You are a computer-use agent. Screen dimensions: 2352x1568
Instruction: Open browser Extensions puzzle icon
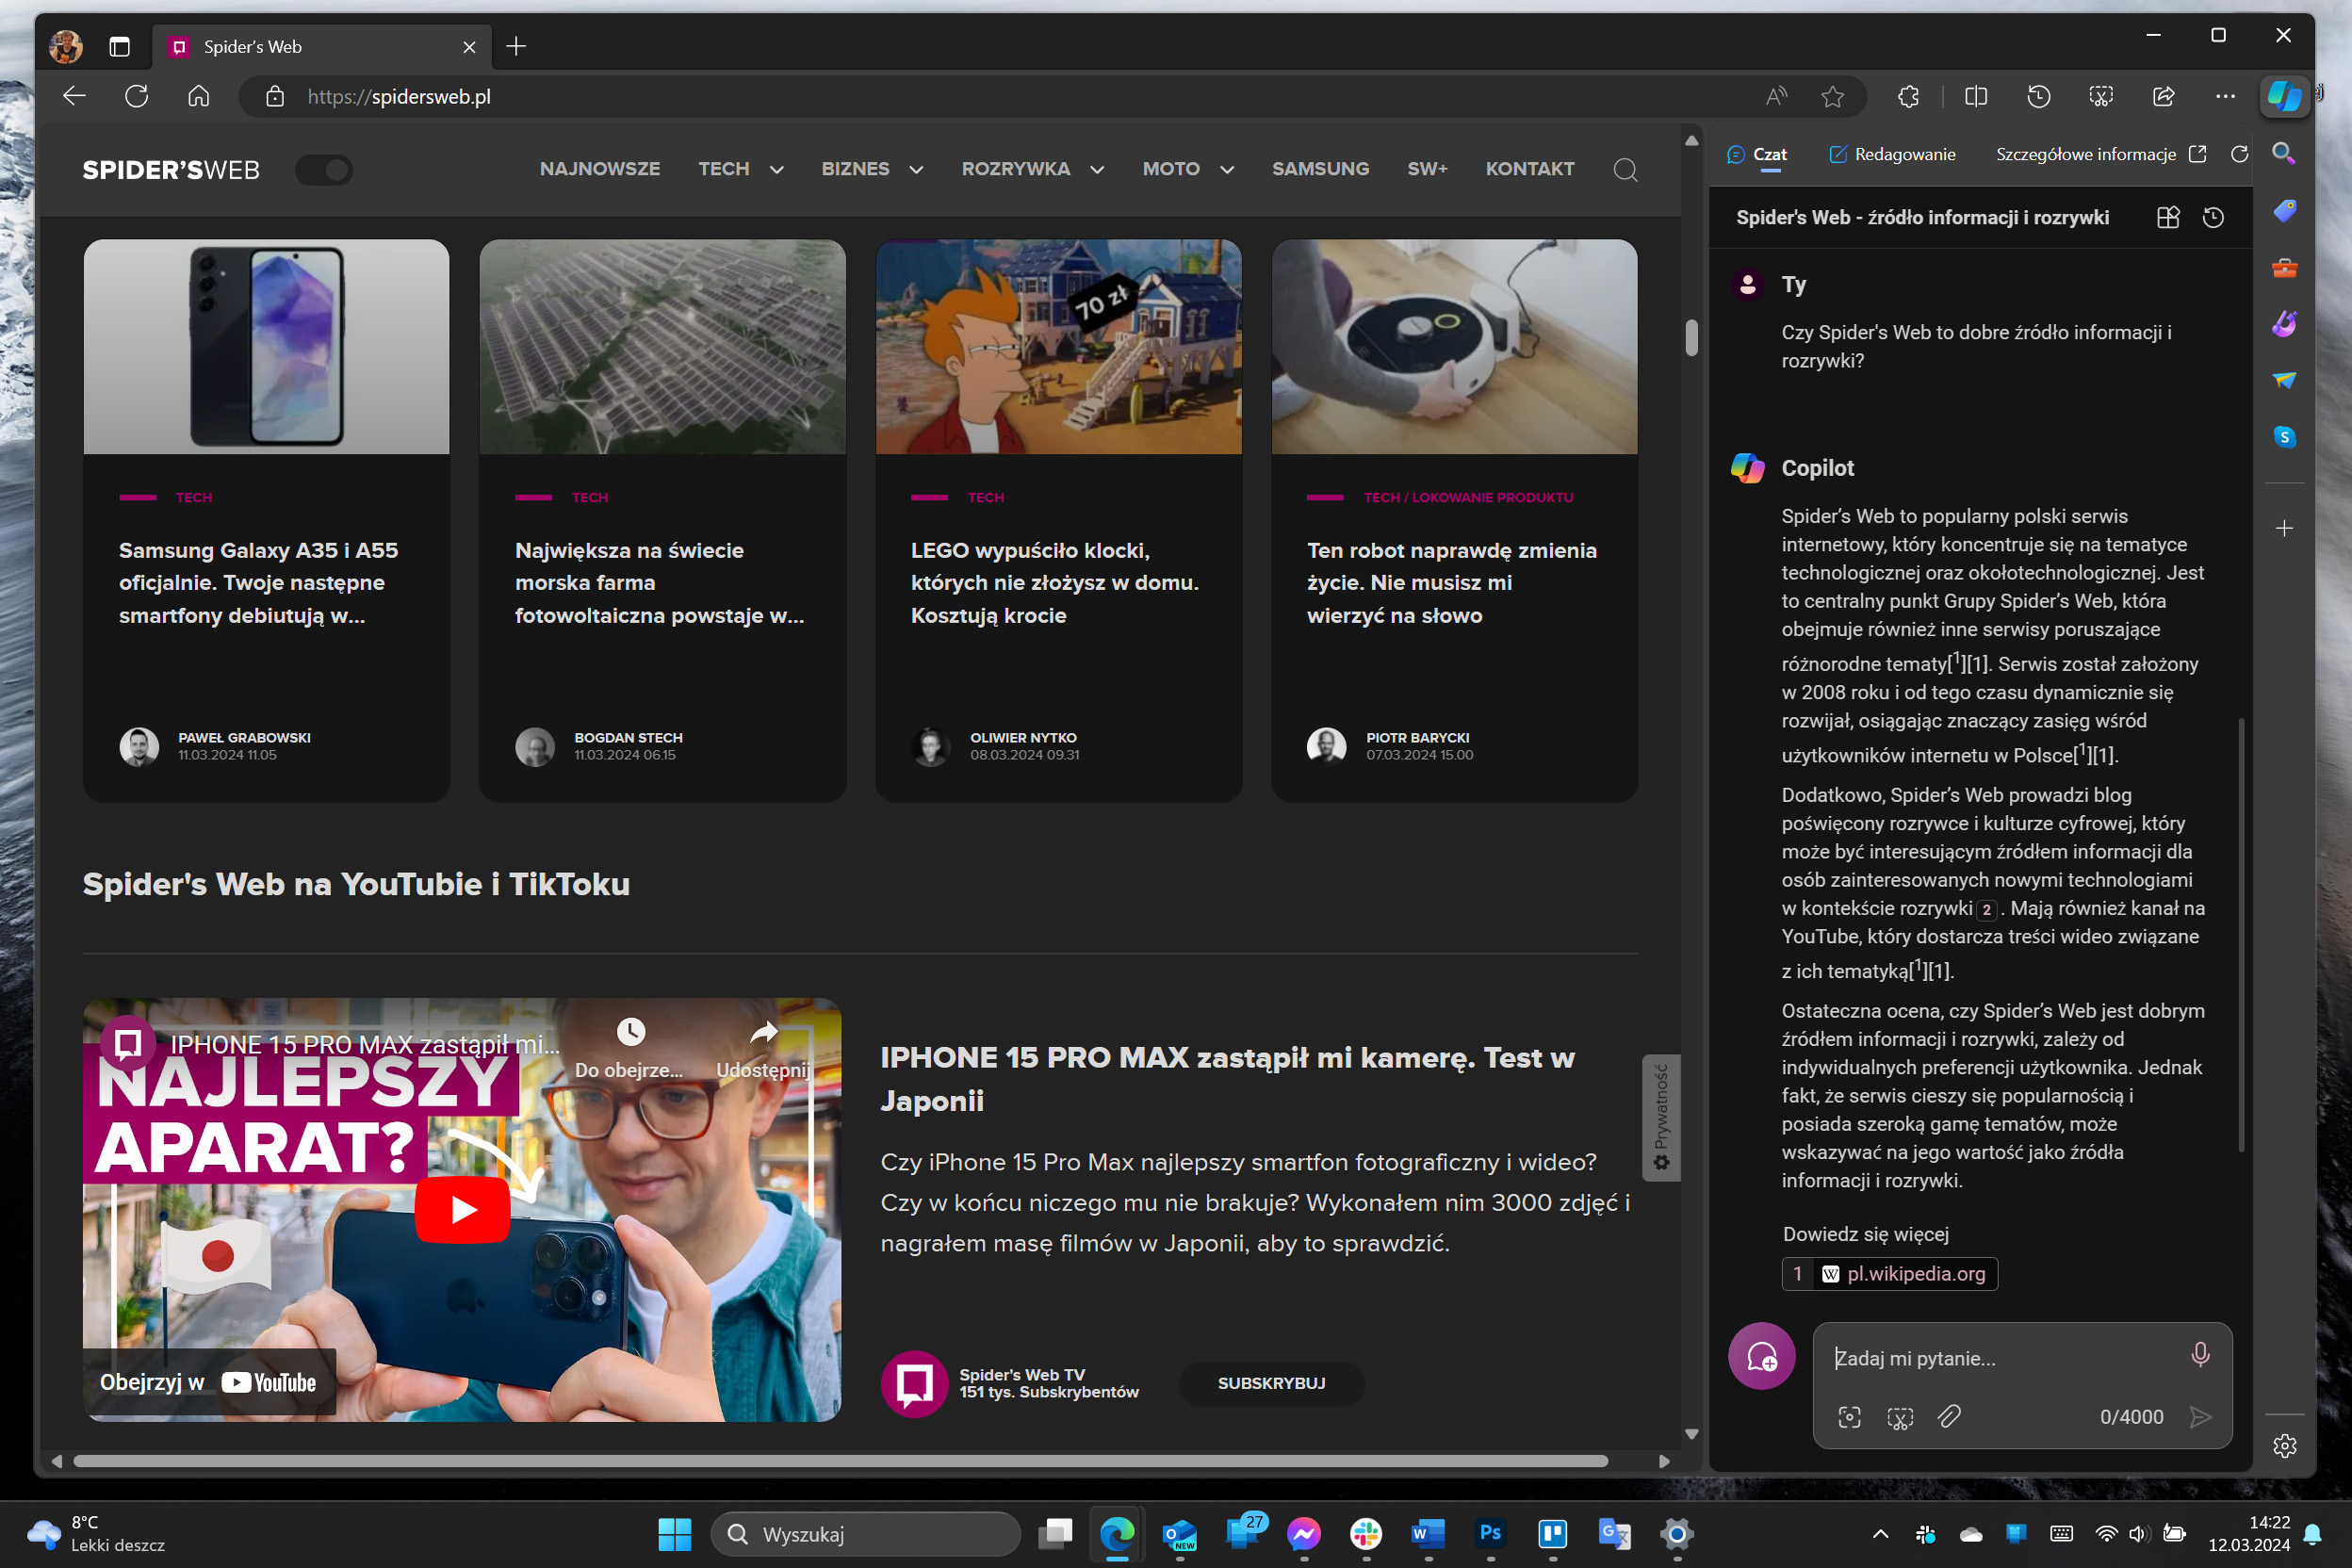(x=1908, y=96)
